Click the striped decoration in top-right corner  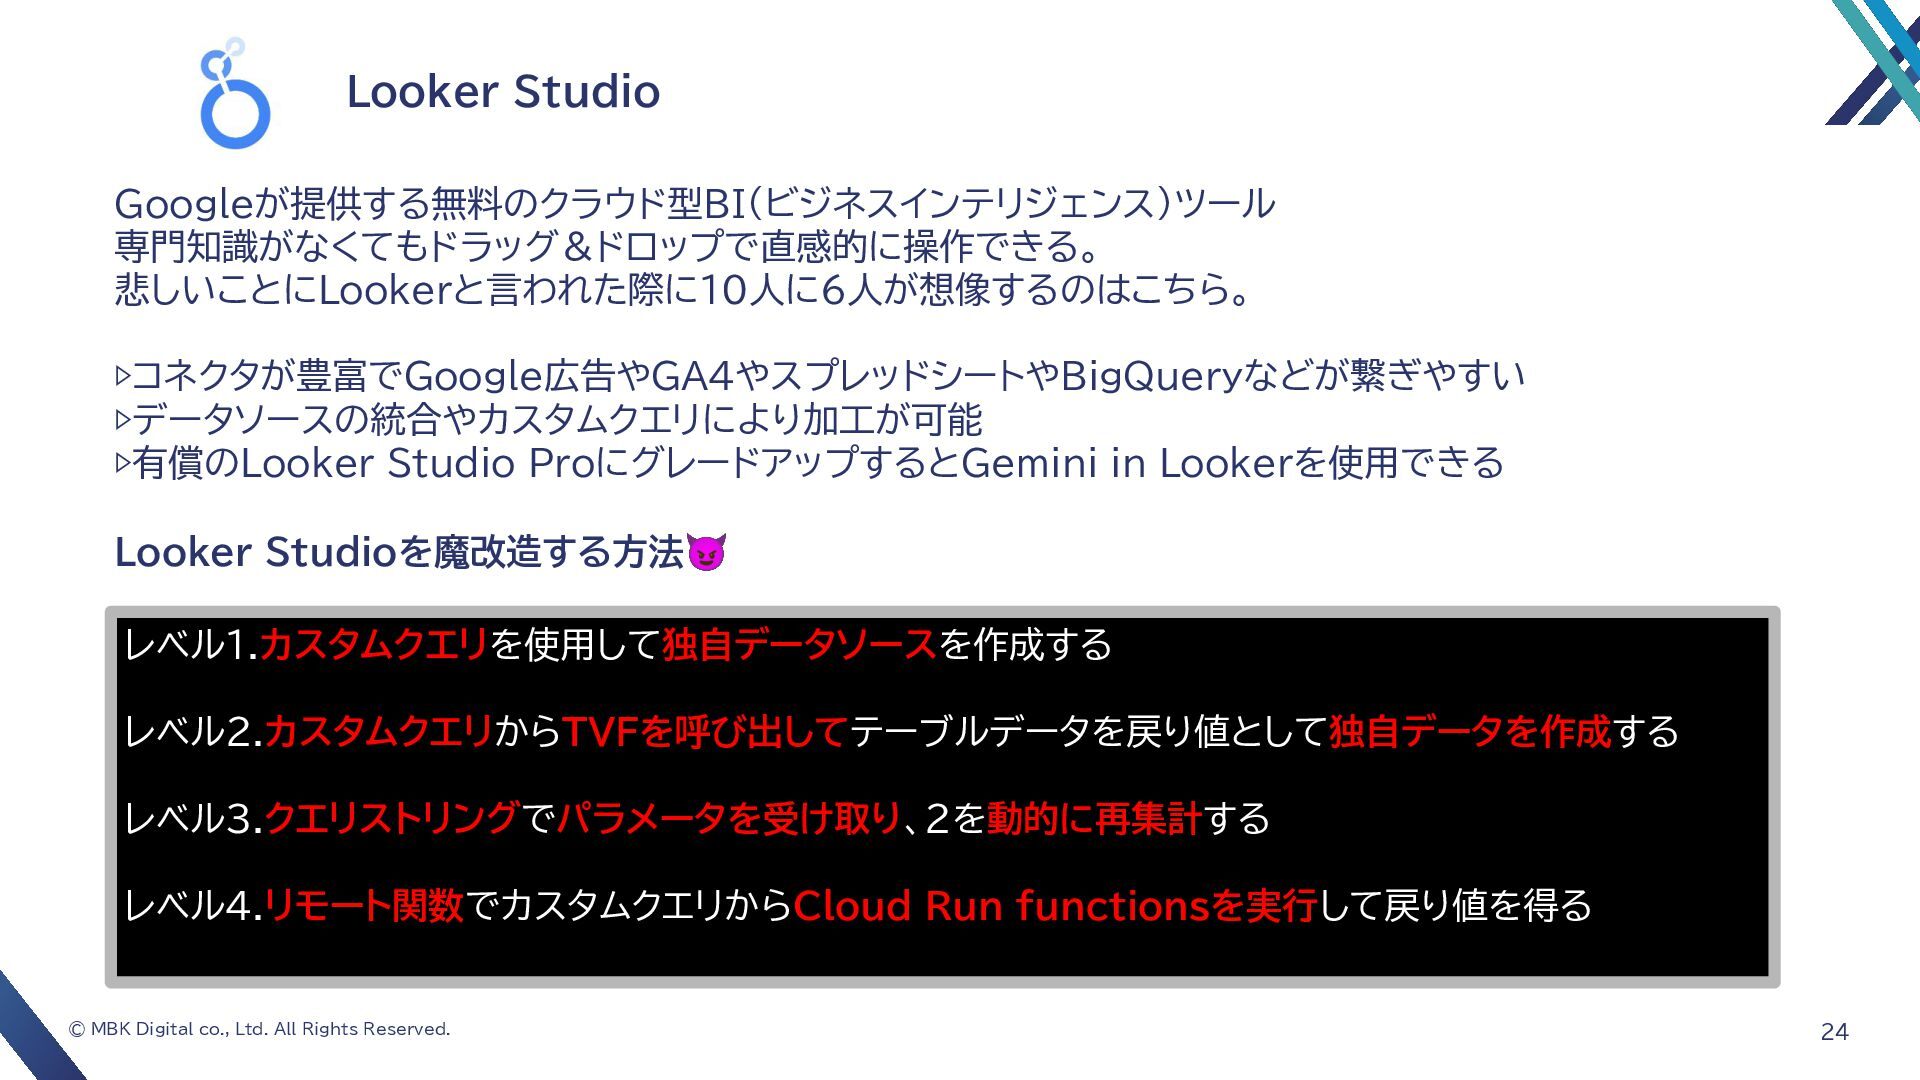(x=1873, y=62)
